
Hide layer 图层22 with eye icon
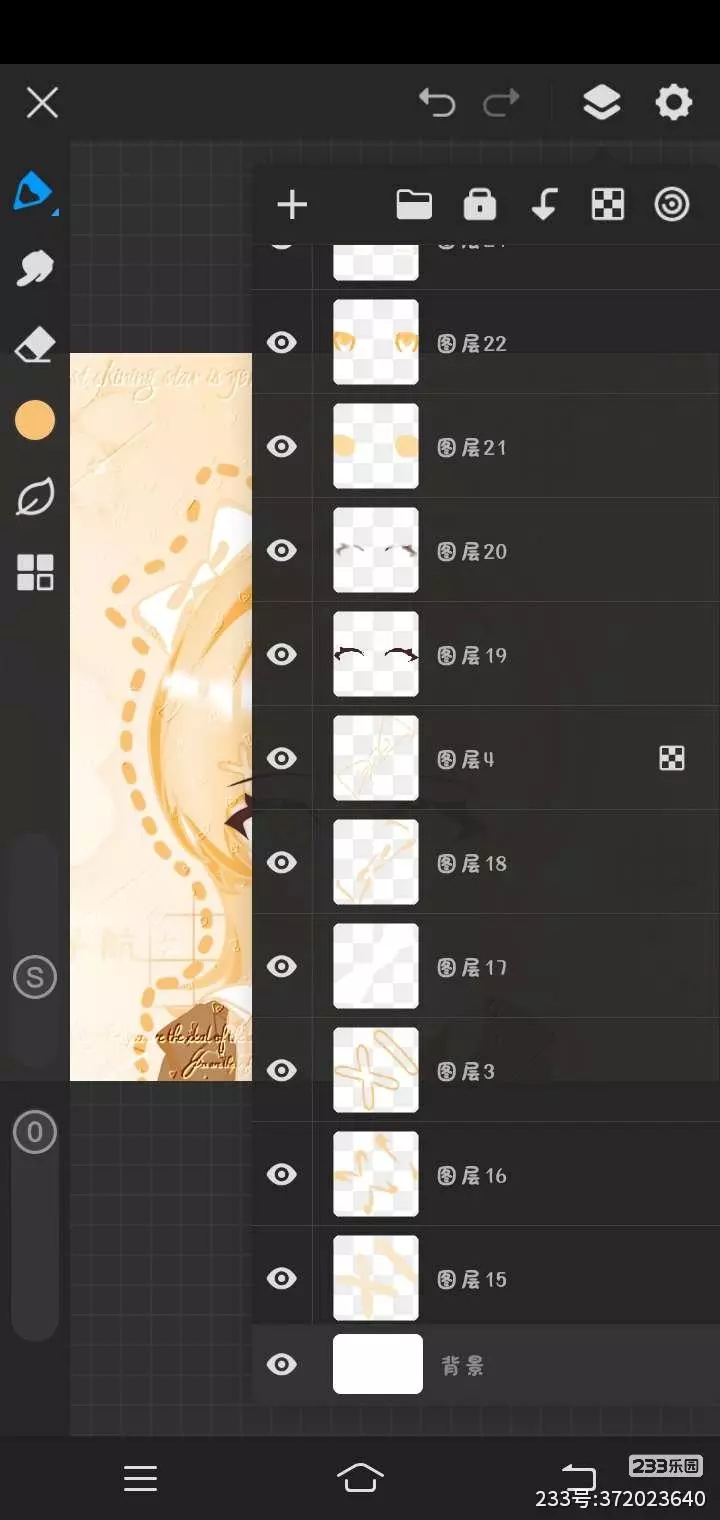[x=282, y=343]
